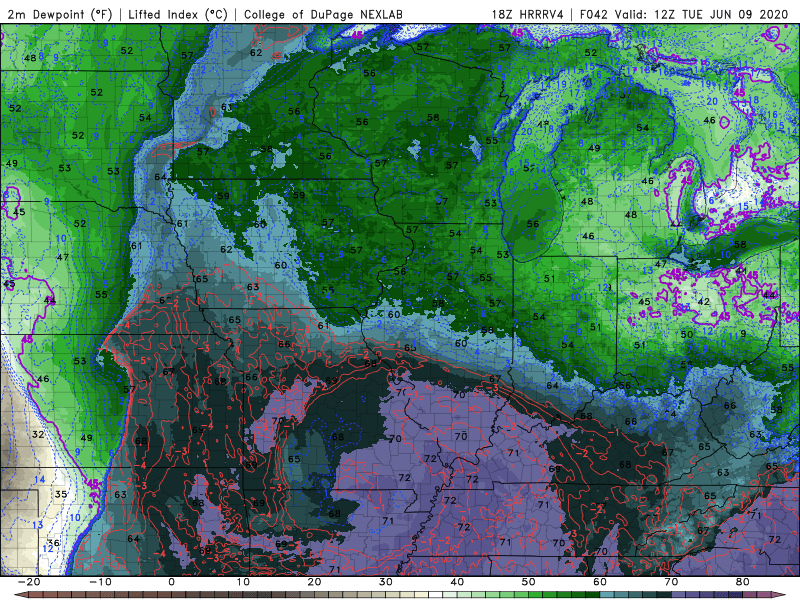
Task: Click the "40" color scale label
Action: [x=457, y=582]
